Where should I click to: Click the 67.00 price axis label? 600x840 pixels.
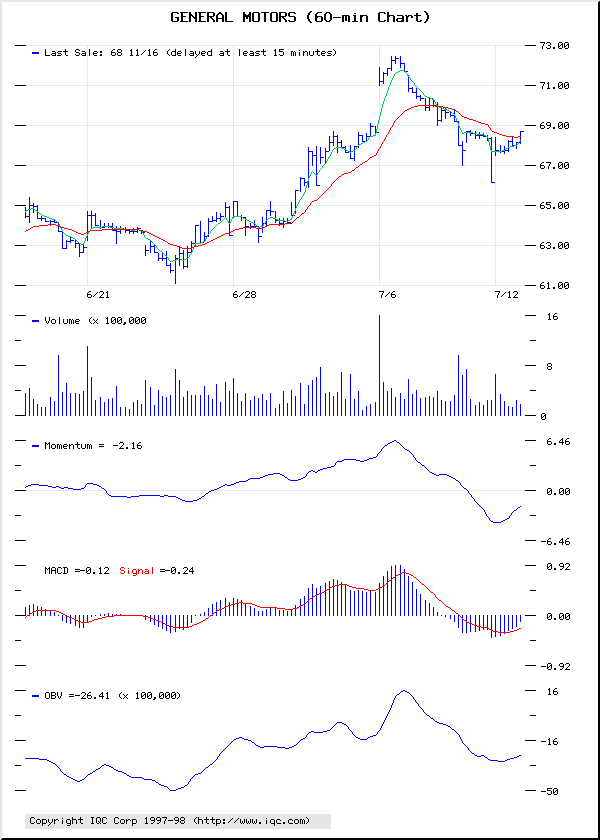[x=554, y=166]
